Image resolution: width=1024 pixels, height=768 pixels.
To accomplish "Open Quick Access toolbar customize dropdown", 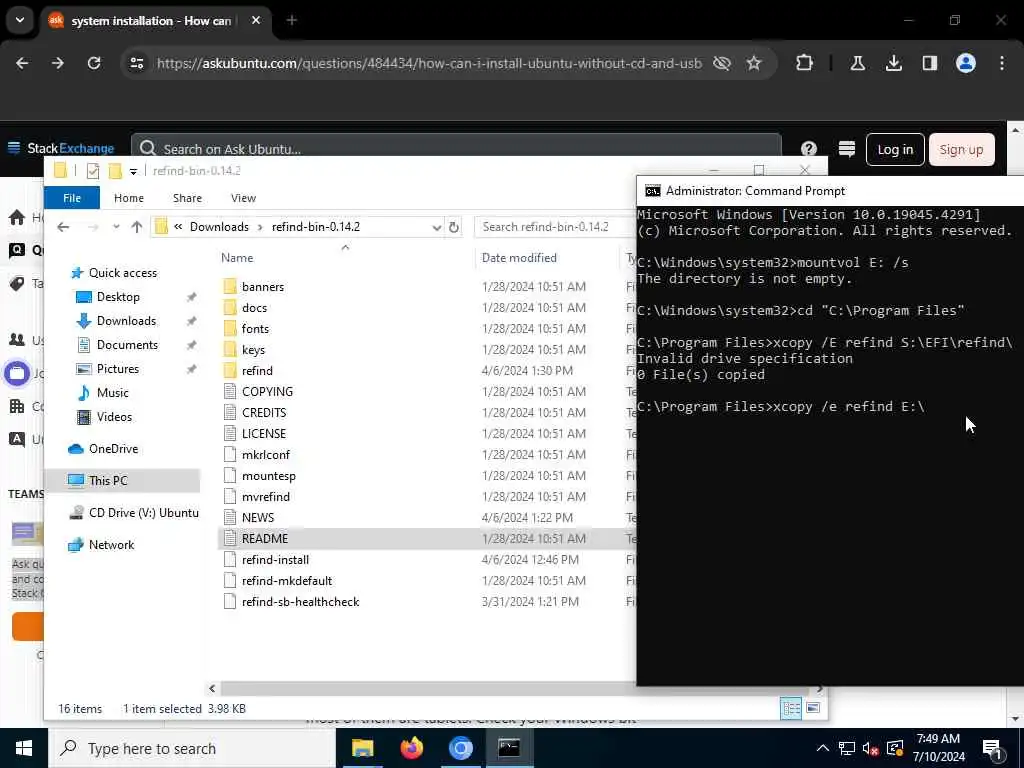I will coord(133,171).
